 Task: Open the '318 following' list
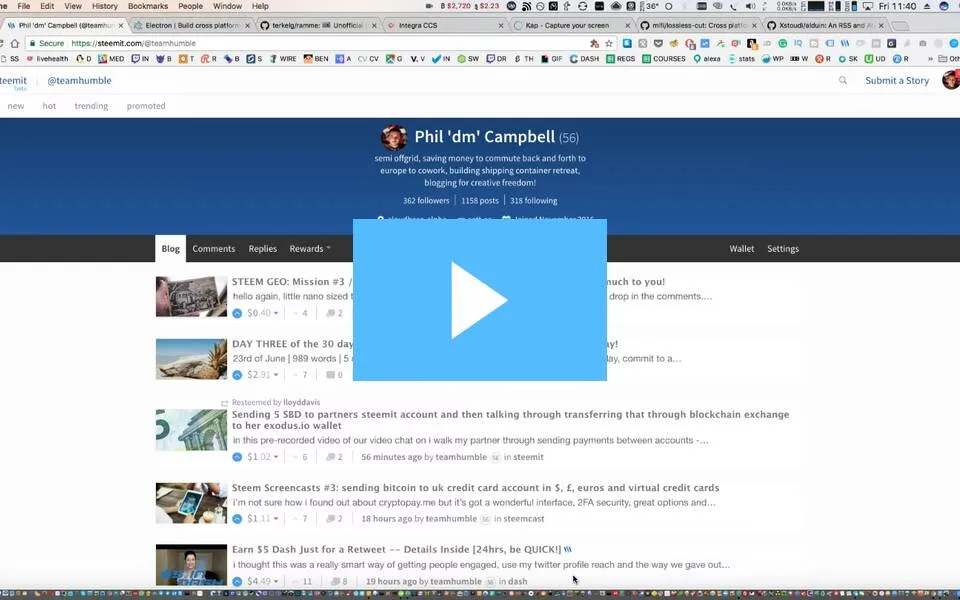point(533,201)
